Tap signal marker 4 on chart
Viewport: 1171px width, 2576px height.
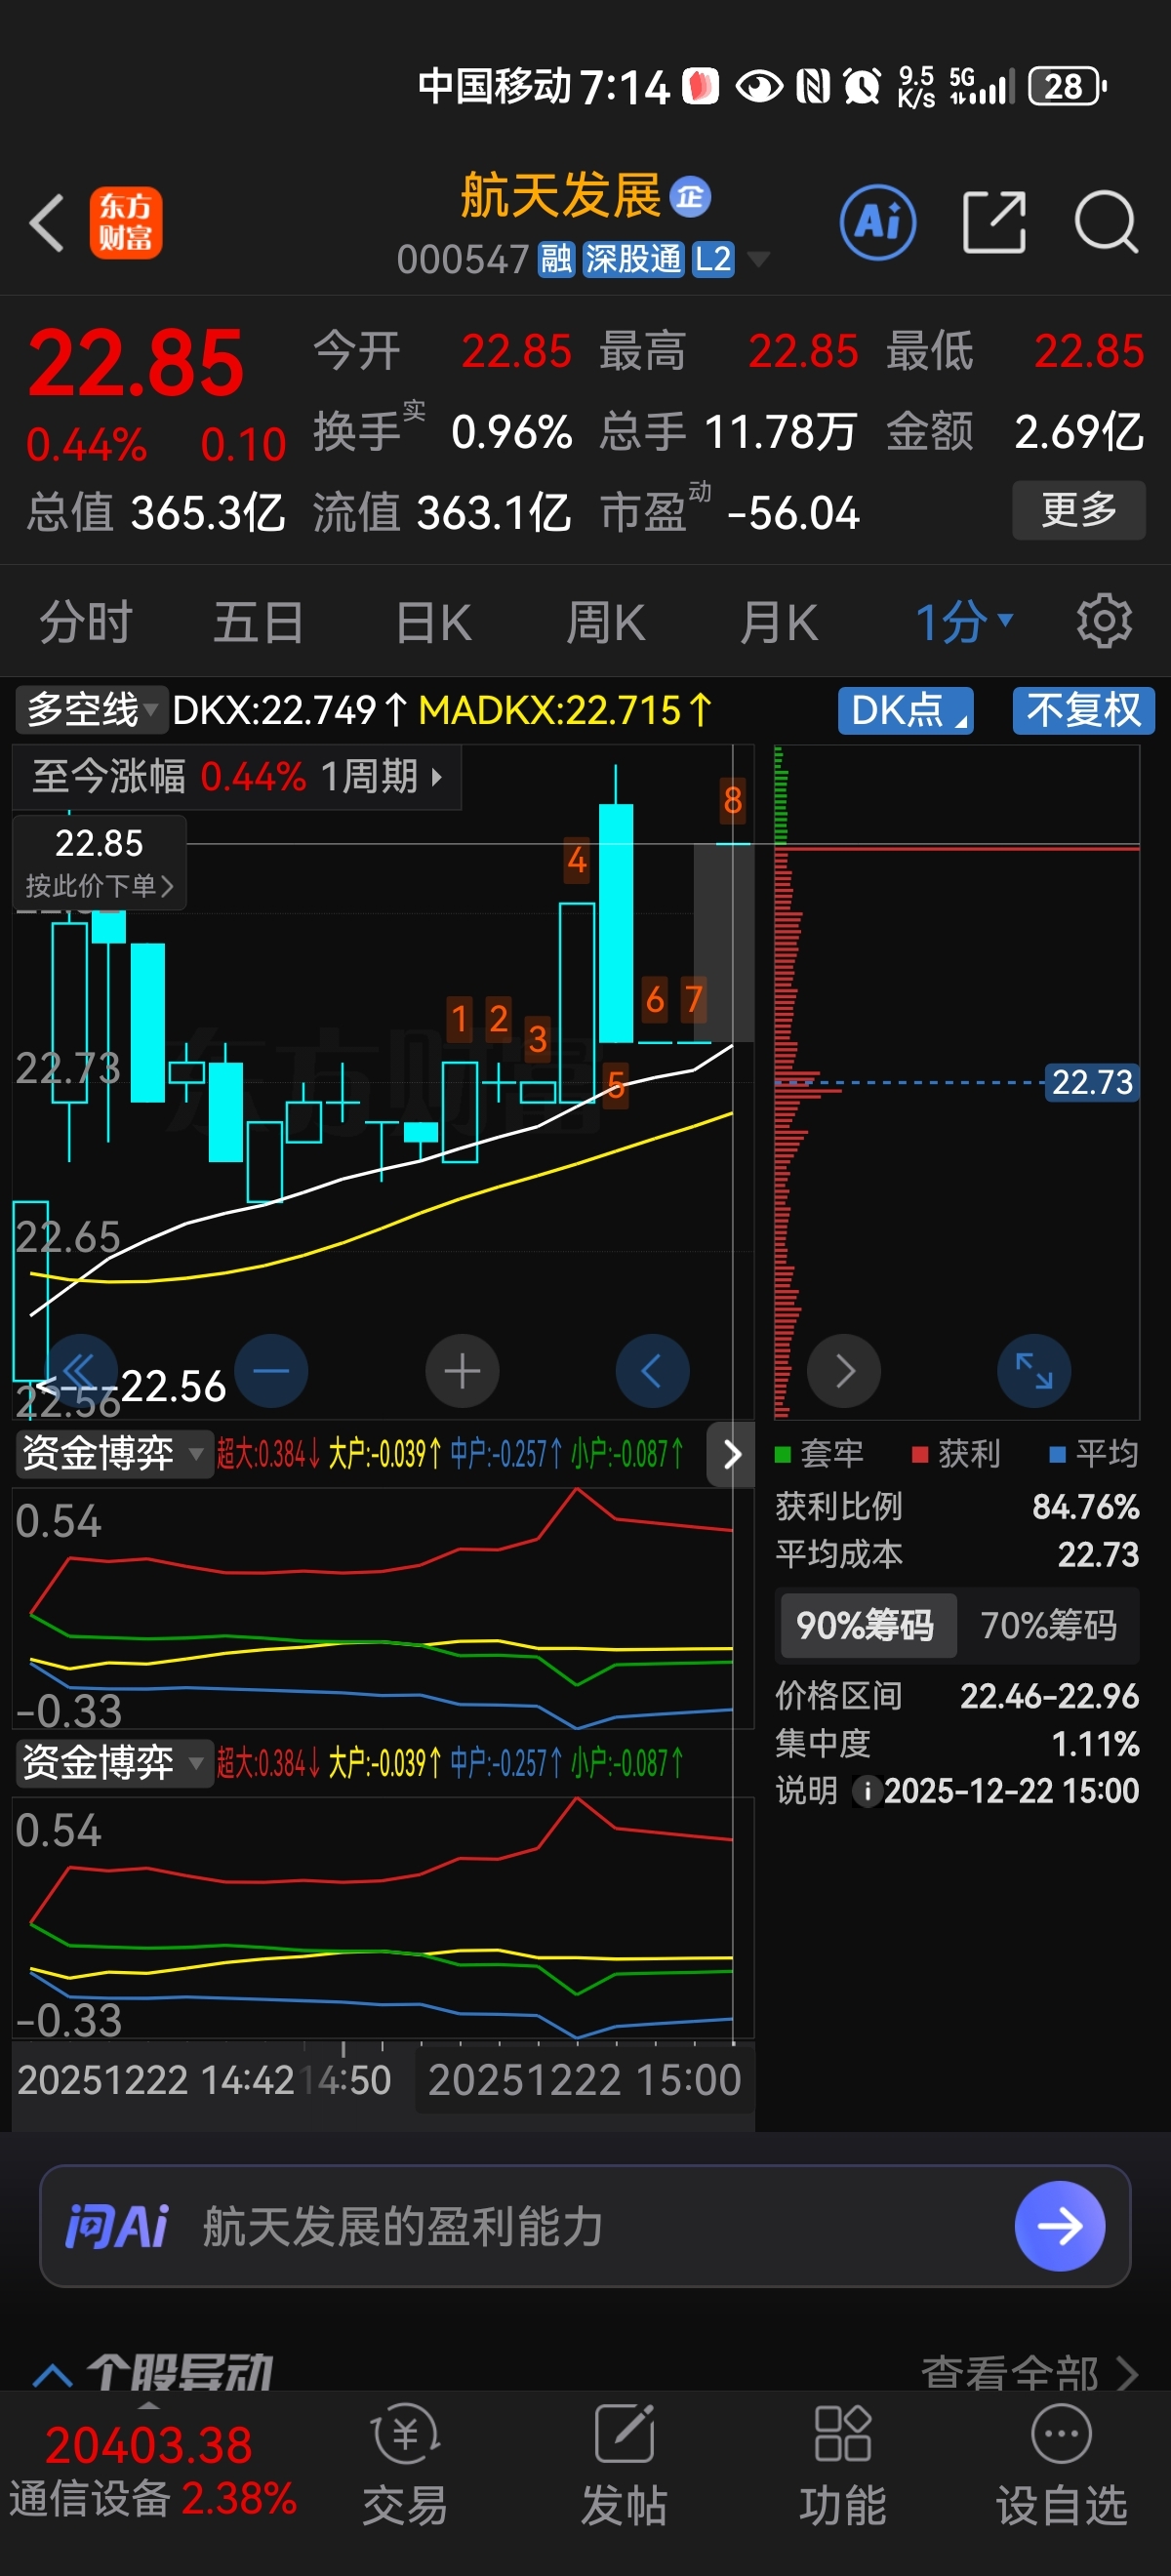577,860
